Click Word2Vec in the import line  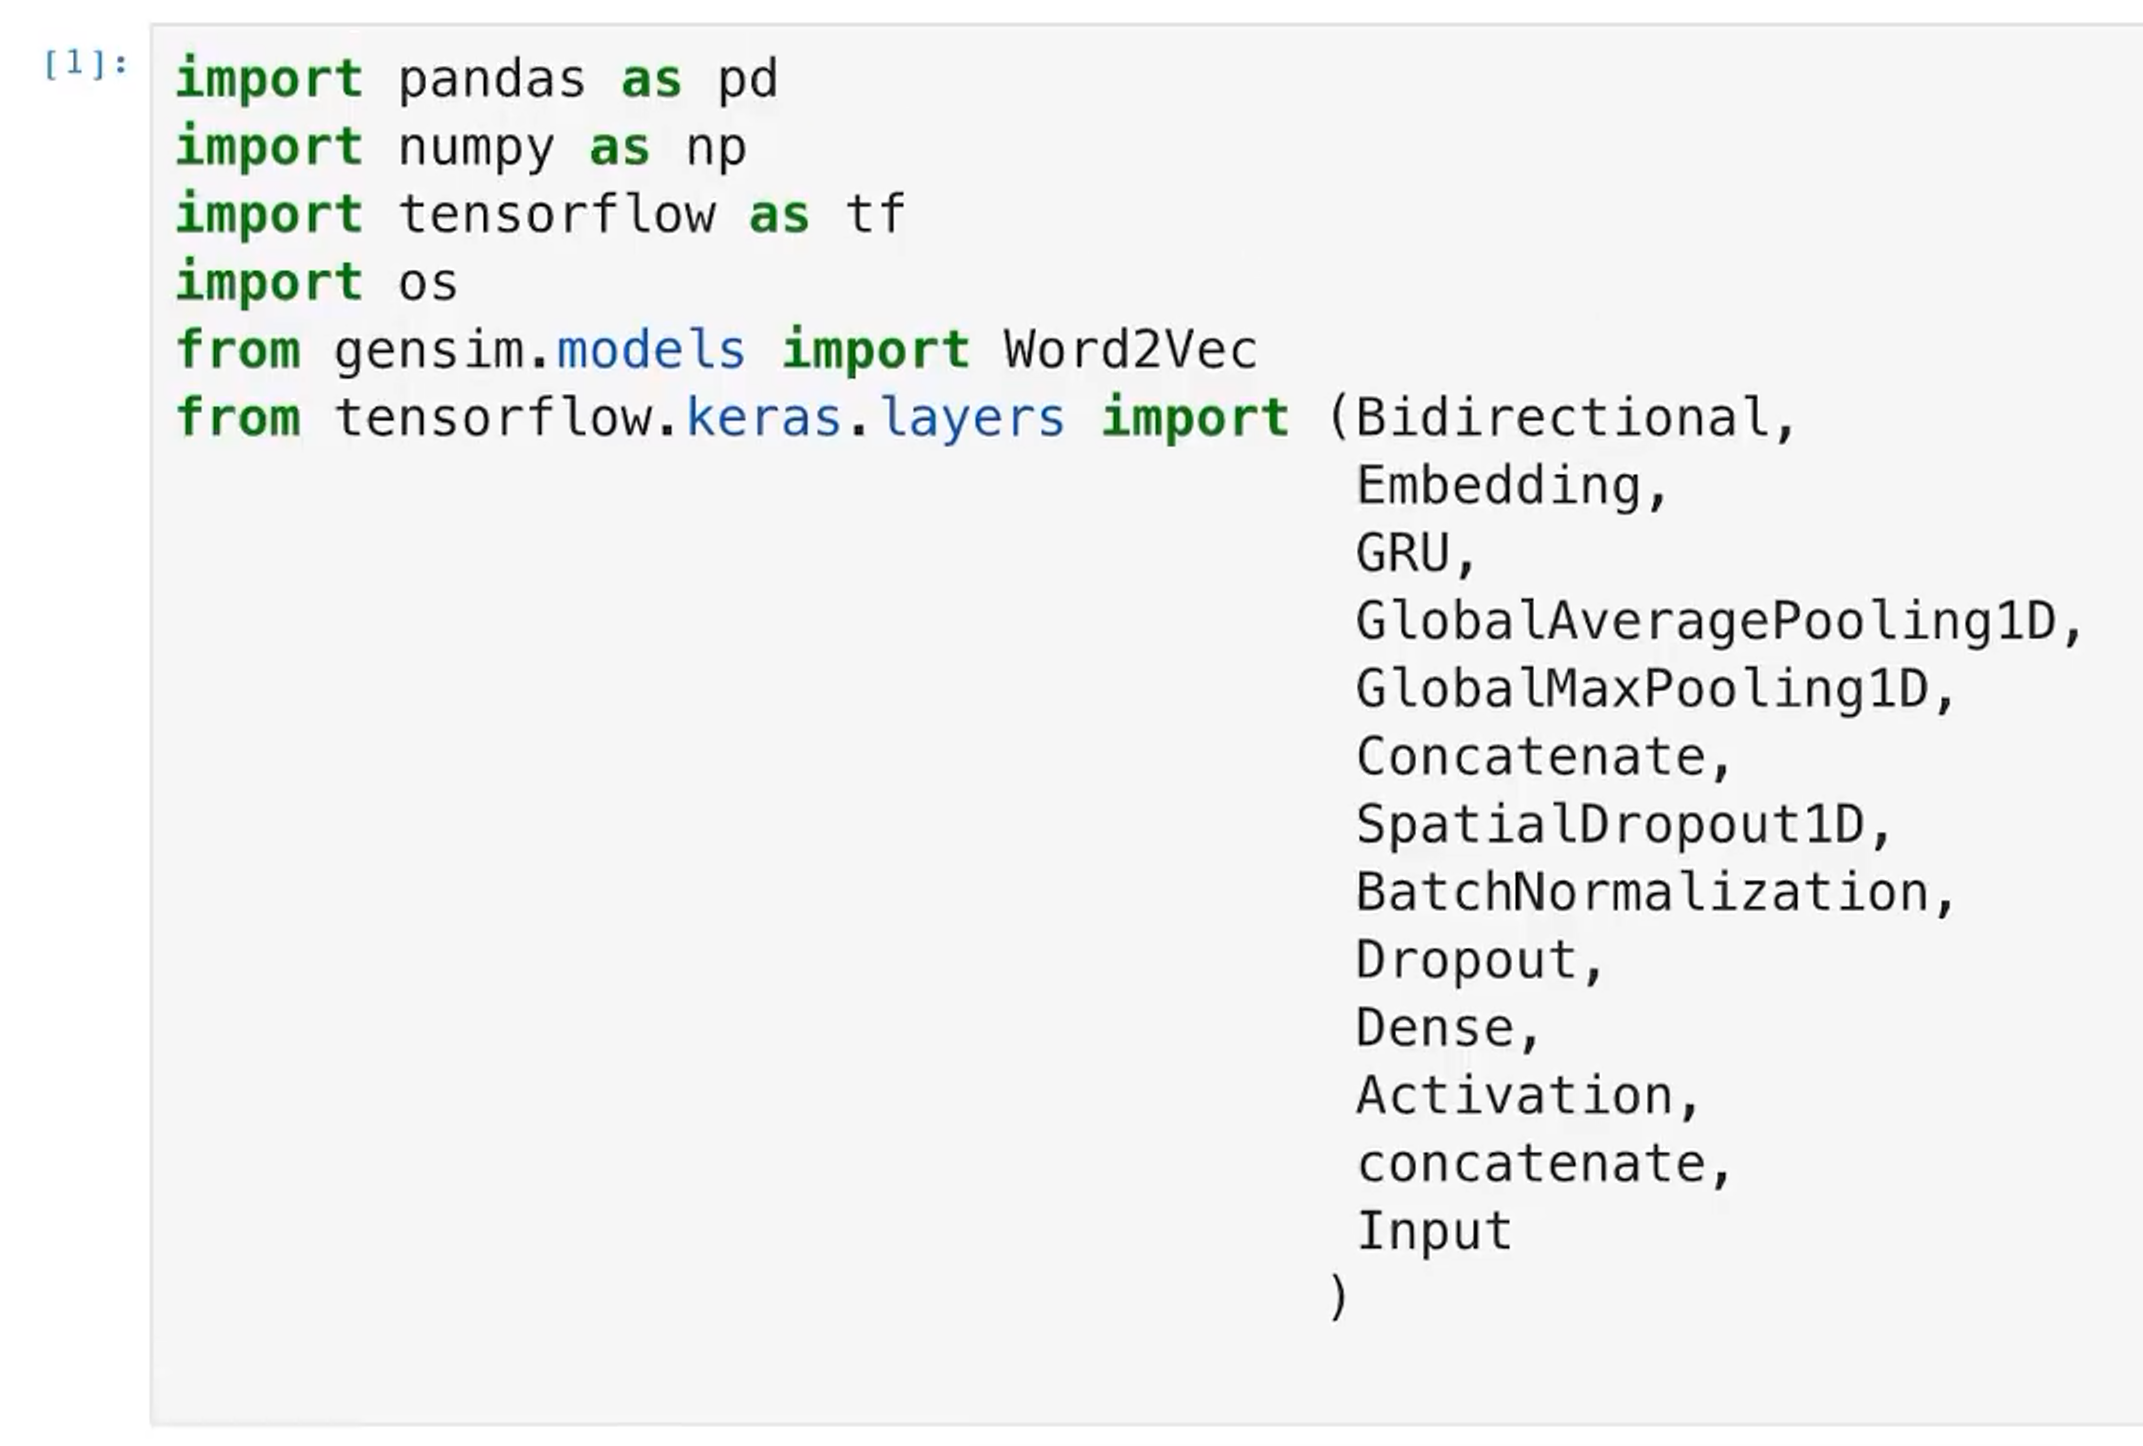click(1130, 350)
